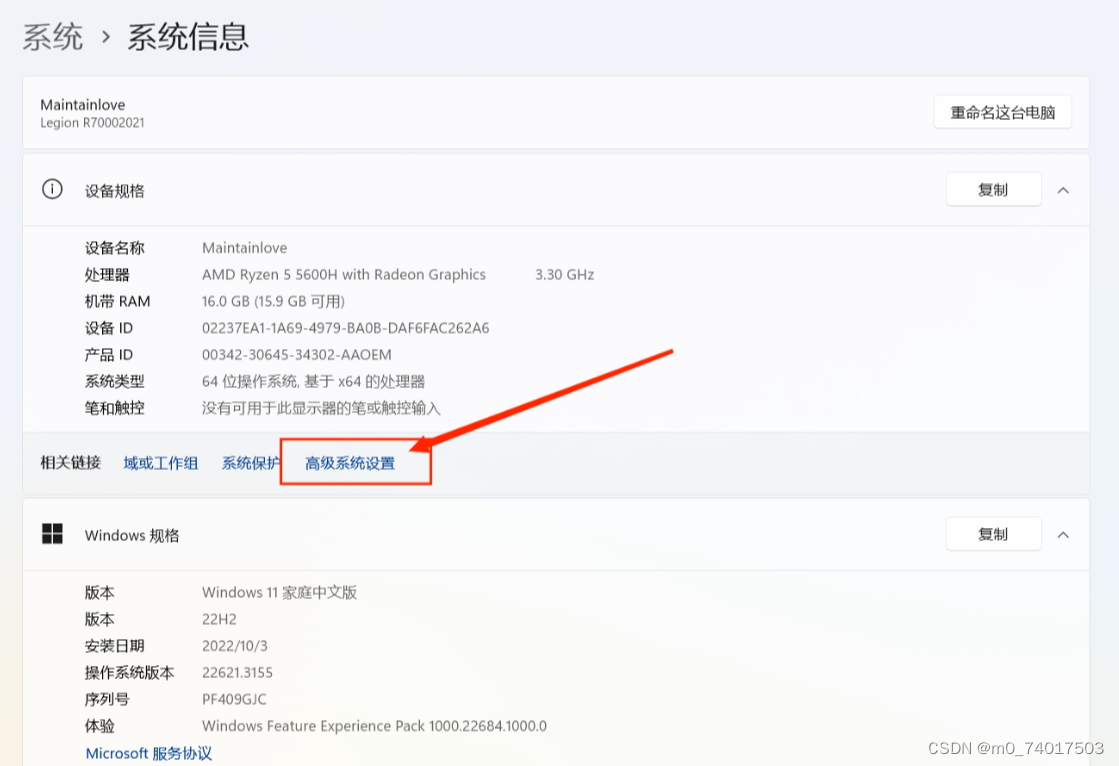Click the info icon beside 设备规格
This screenshot has width=1119, height=766.
click(x=52, y=189)
